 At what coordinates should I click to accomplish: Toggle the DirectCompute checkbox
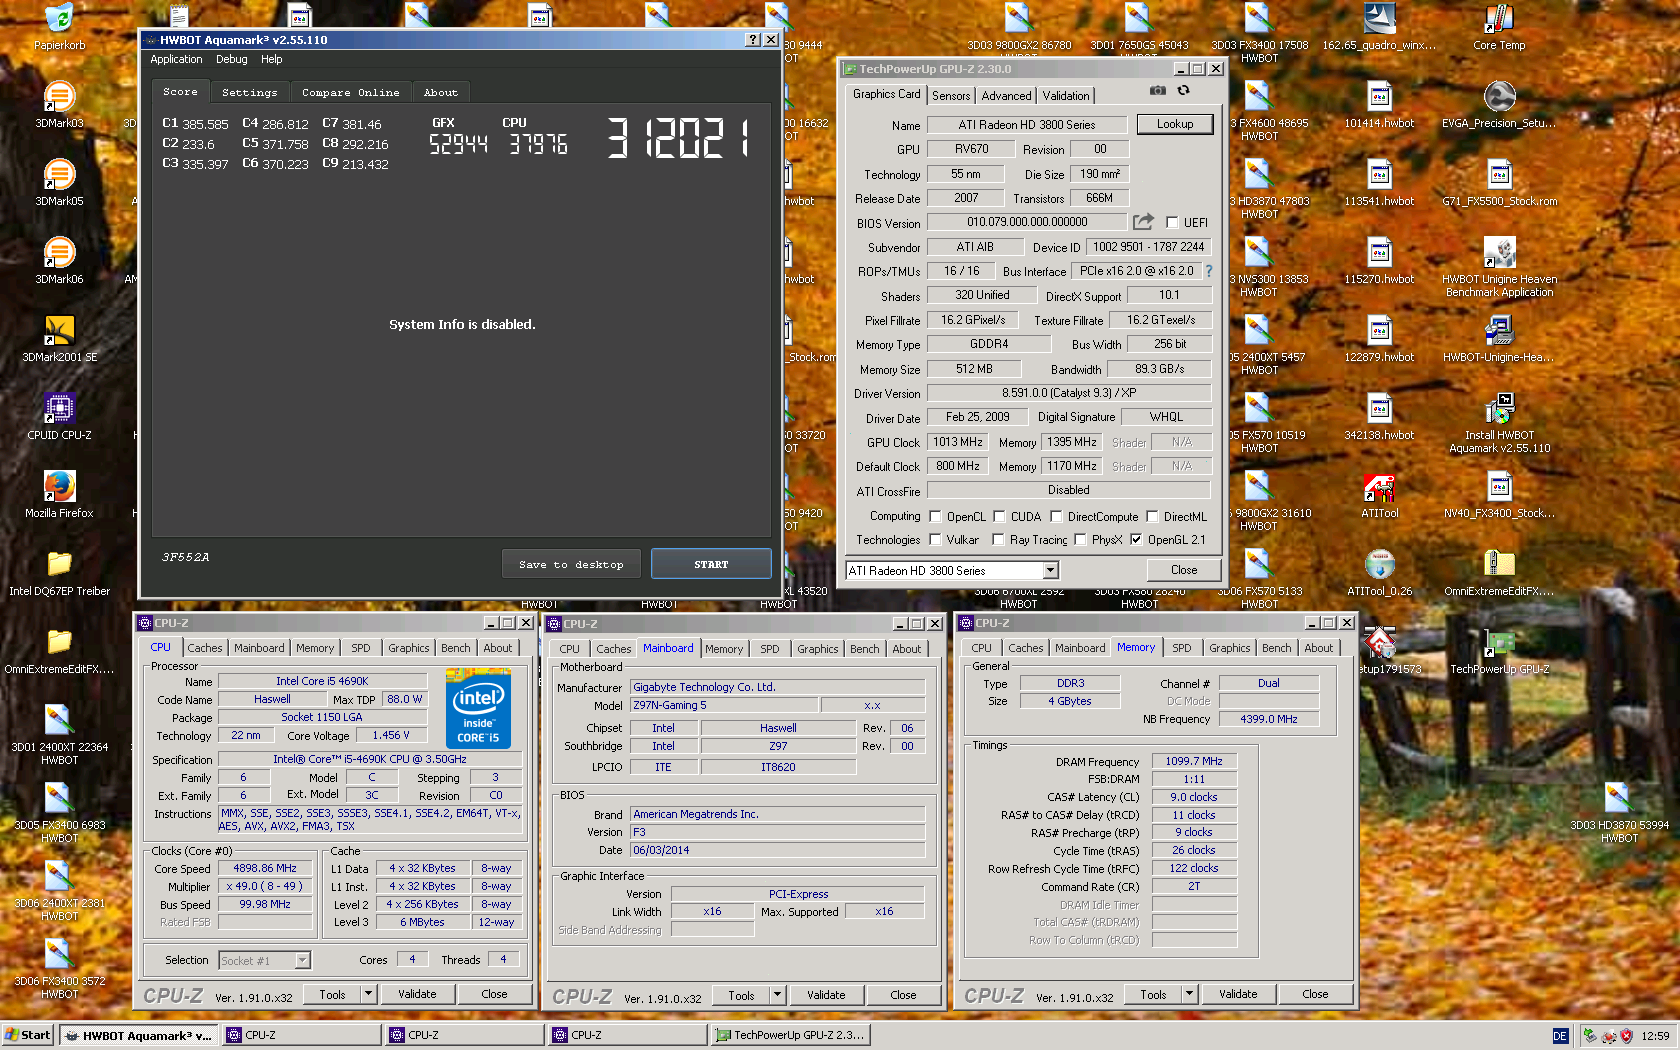1055,517
